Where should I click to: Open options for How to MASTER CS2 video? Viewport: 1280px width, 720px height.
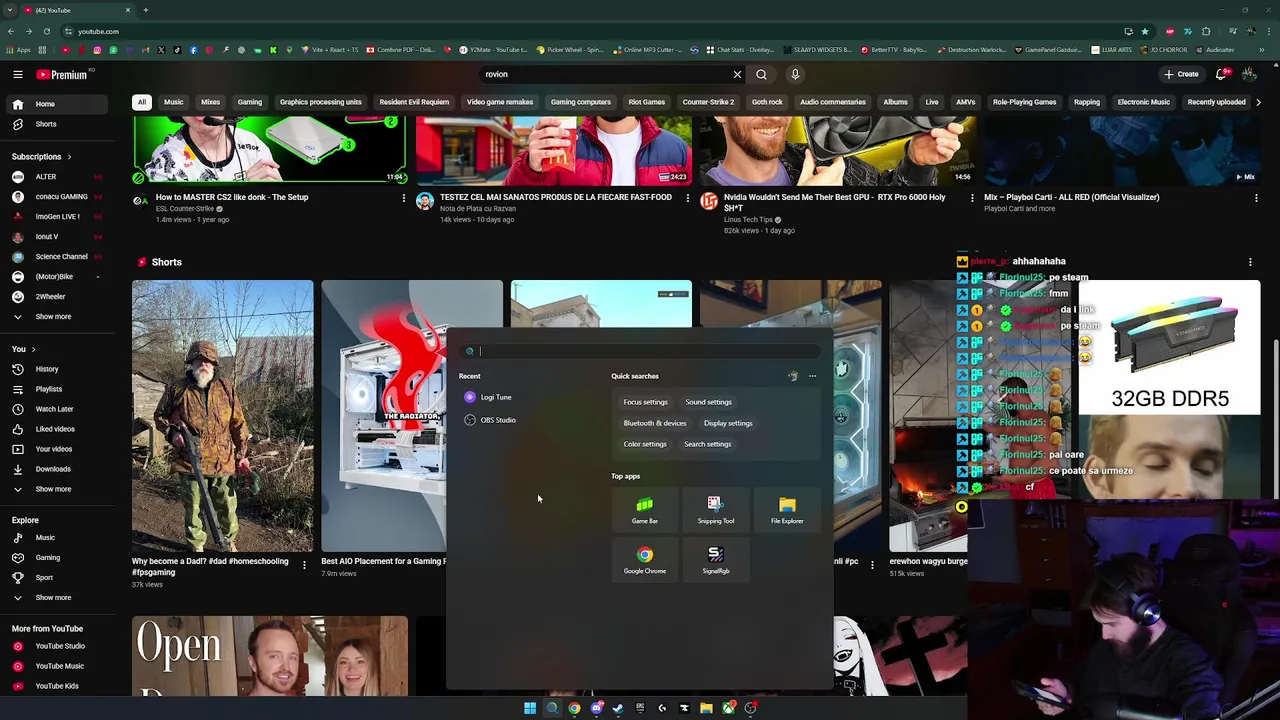[x=404, y=198]
